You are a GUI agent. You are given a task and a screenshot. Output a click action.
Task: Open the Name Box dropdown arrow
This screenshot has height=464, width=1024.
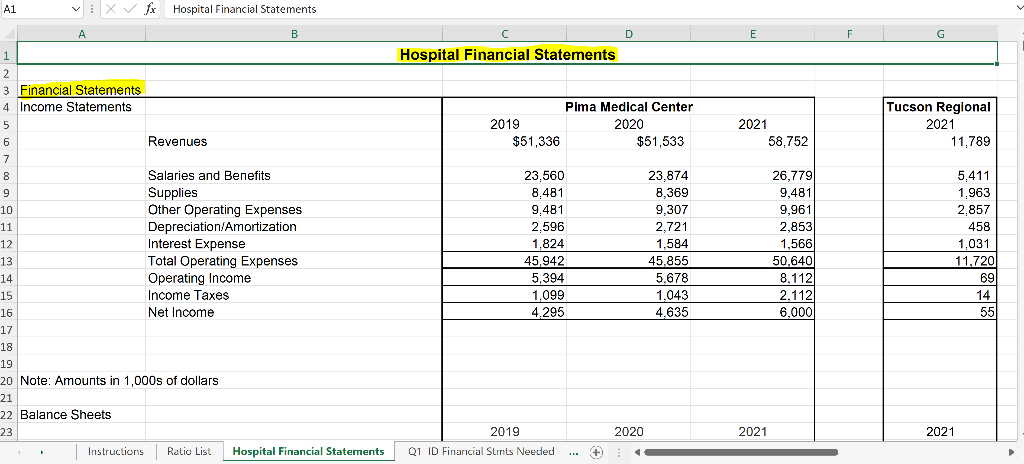pyautogui.click(x=76, y=9)
